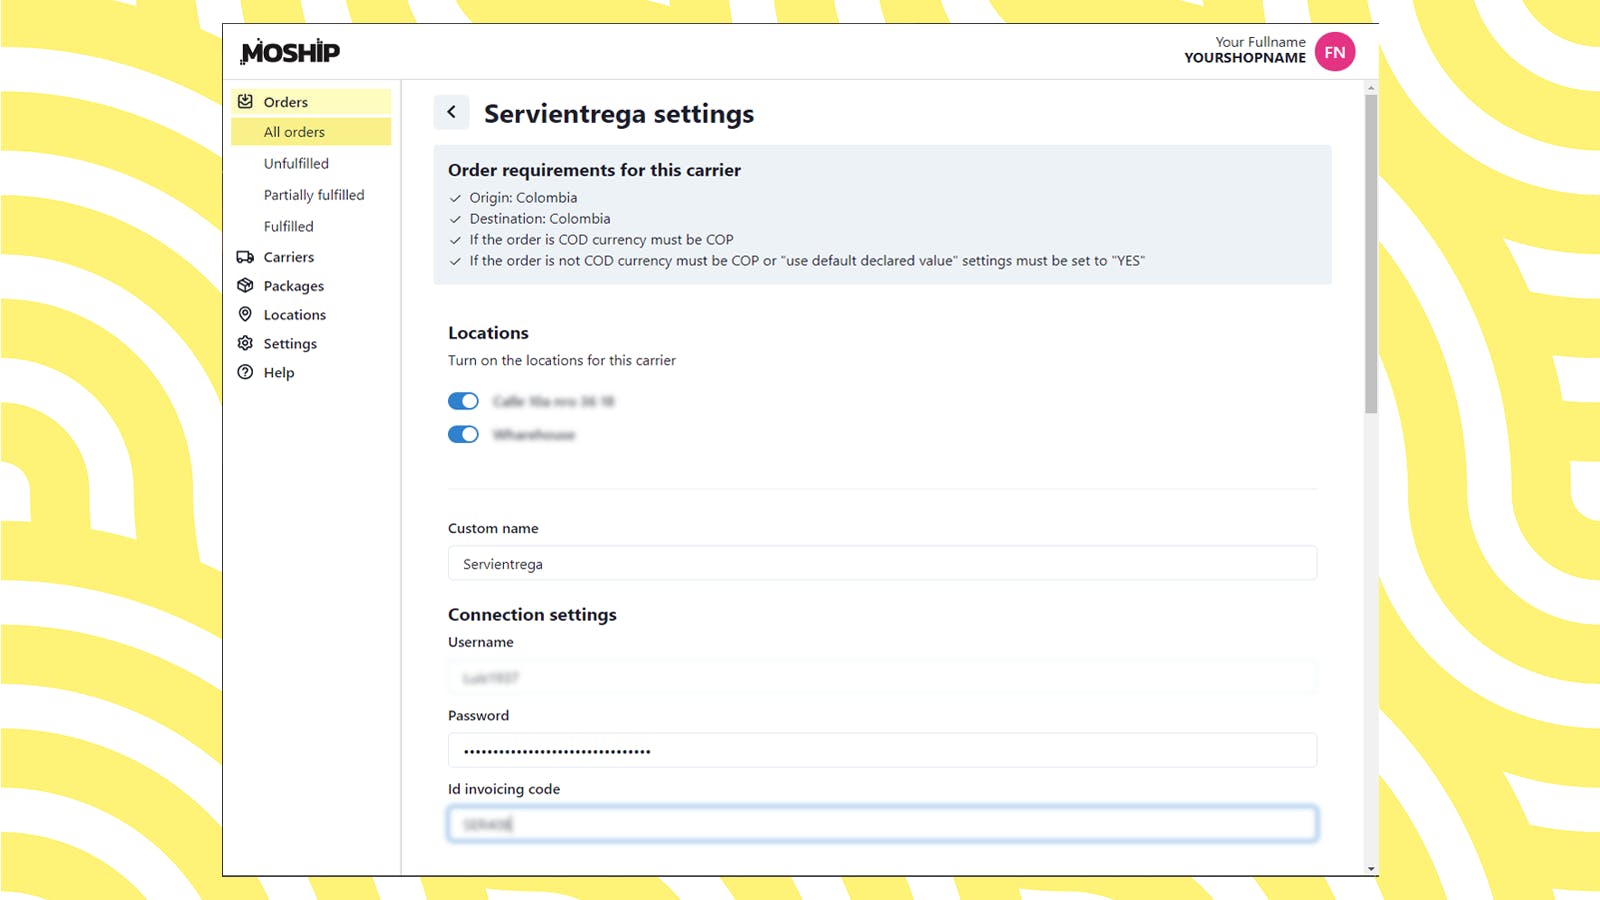Screen dimensions: 1600x900
Task: Go to the Packages page
Action: pyautogui.click(x=293, y=286)
